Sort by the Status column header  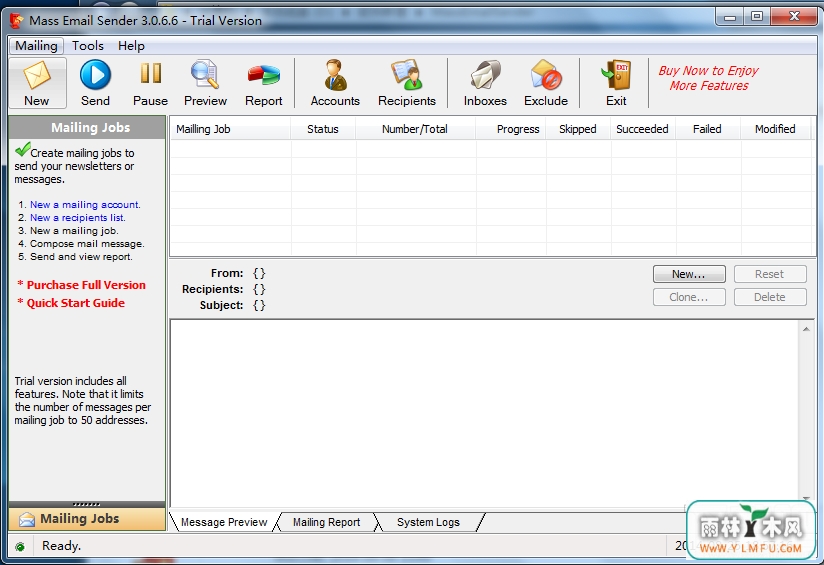[x=323, y=129]
